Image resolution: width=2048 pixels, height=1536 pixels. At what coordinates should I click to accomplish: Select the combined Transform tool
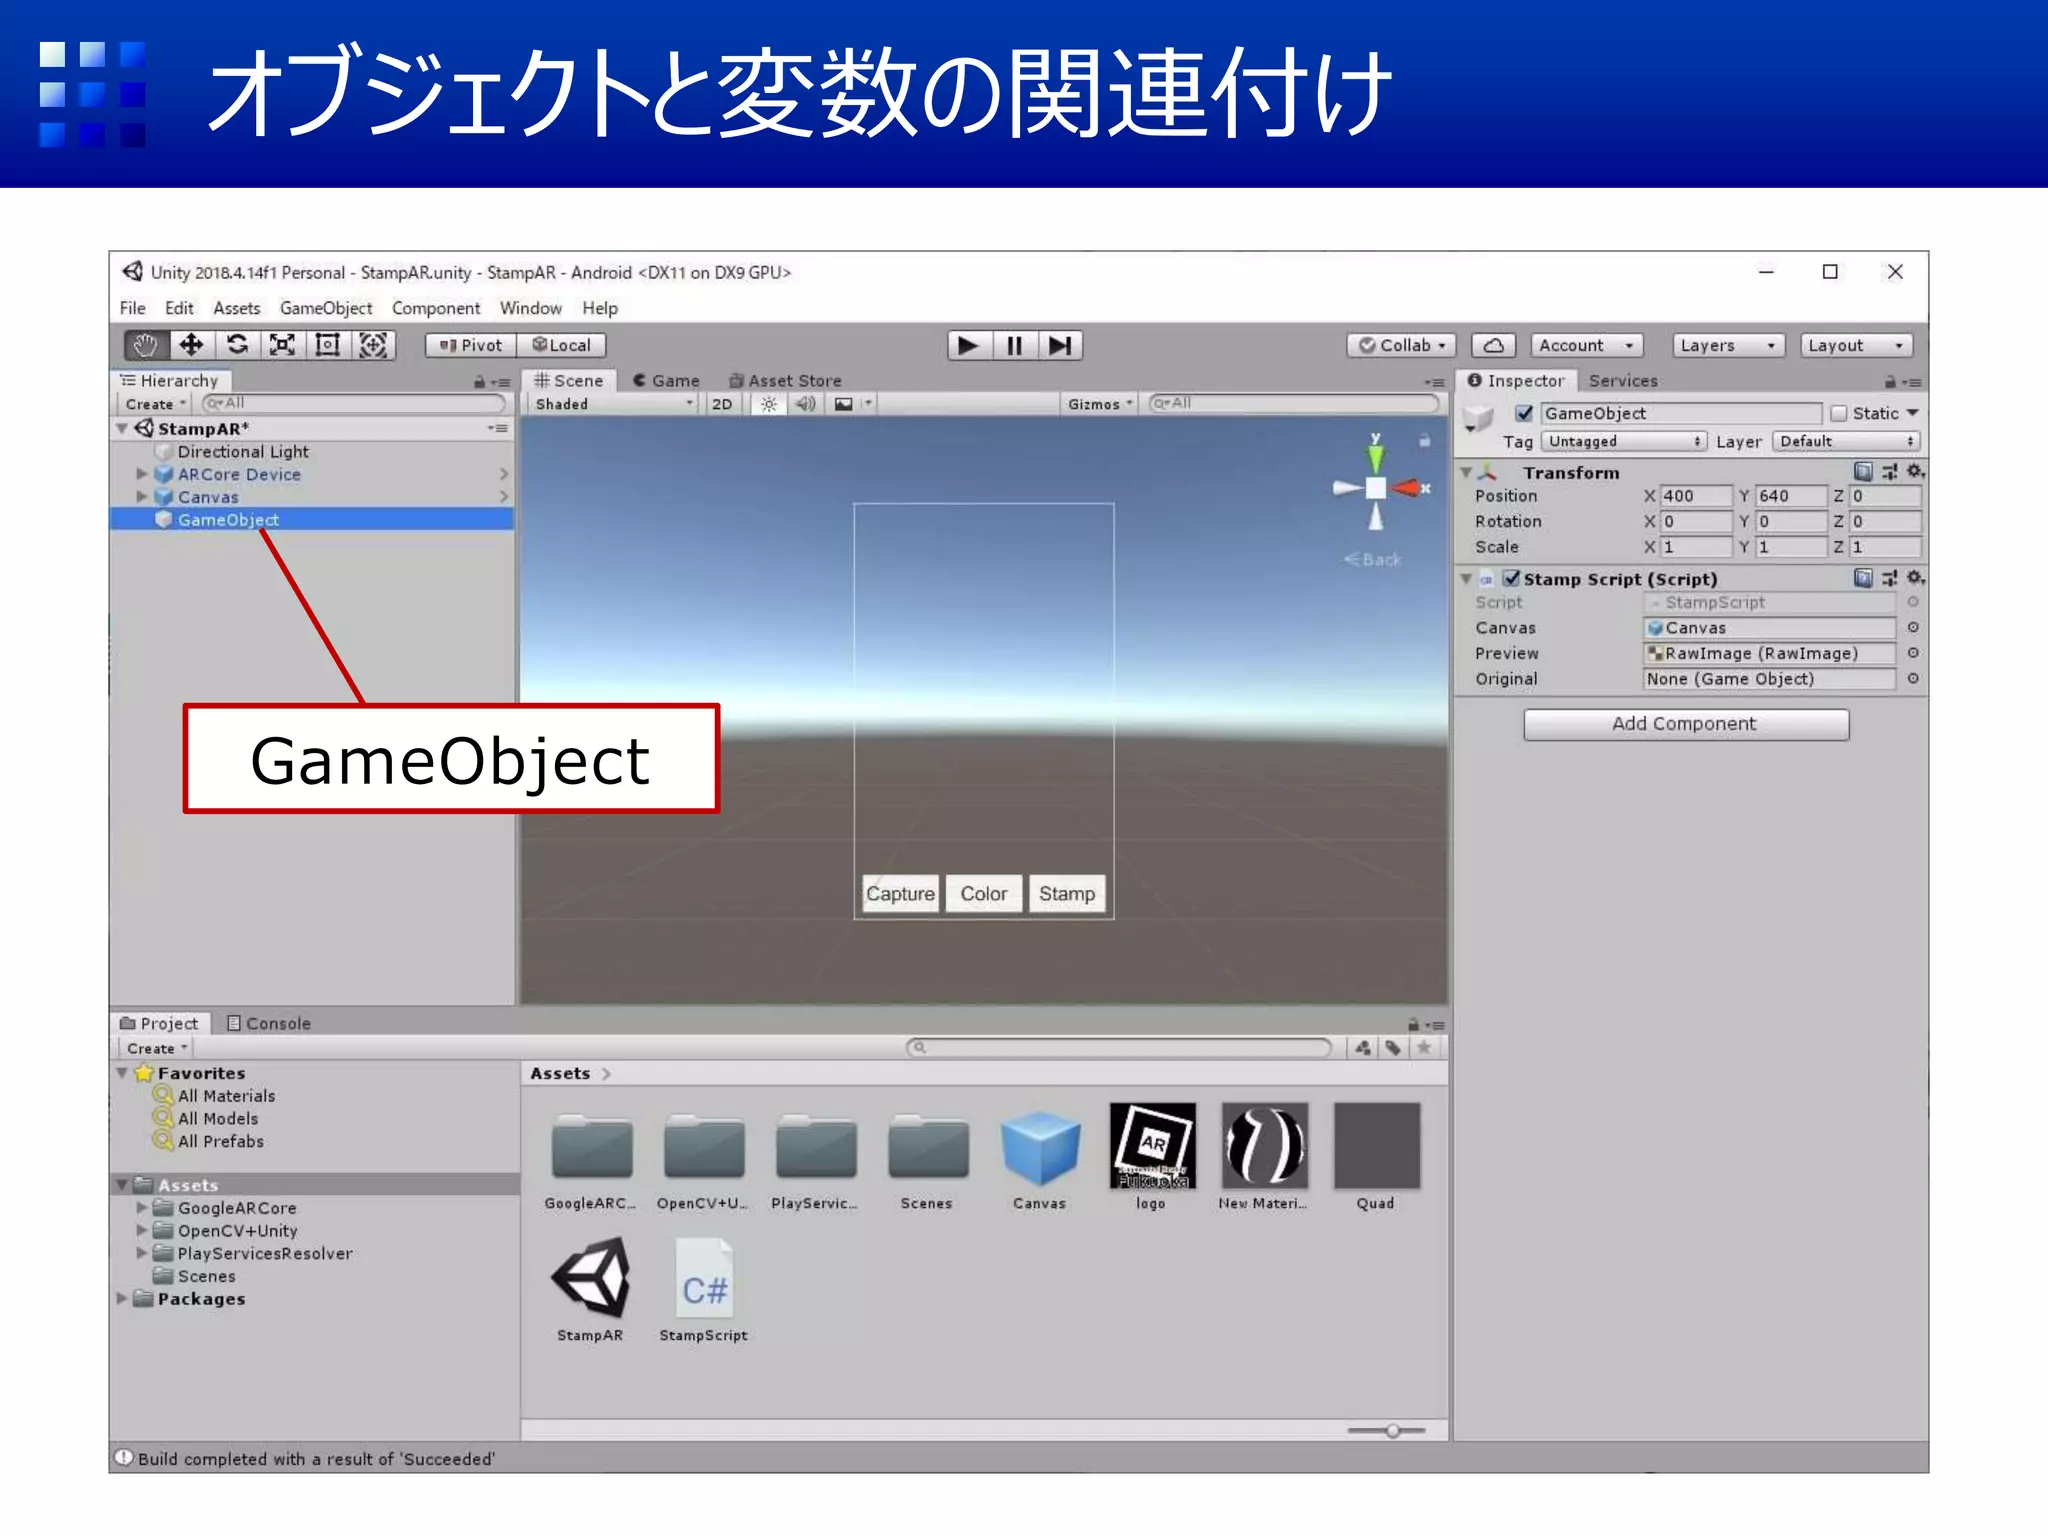[x=374, y=345]
